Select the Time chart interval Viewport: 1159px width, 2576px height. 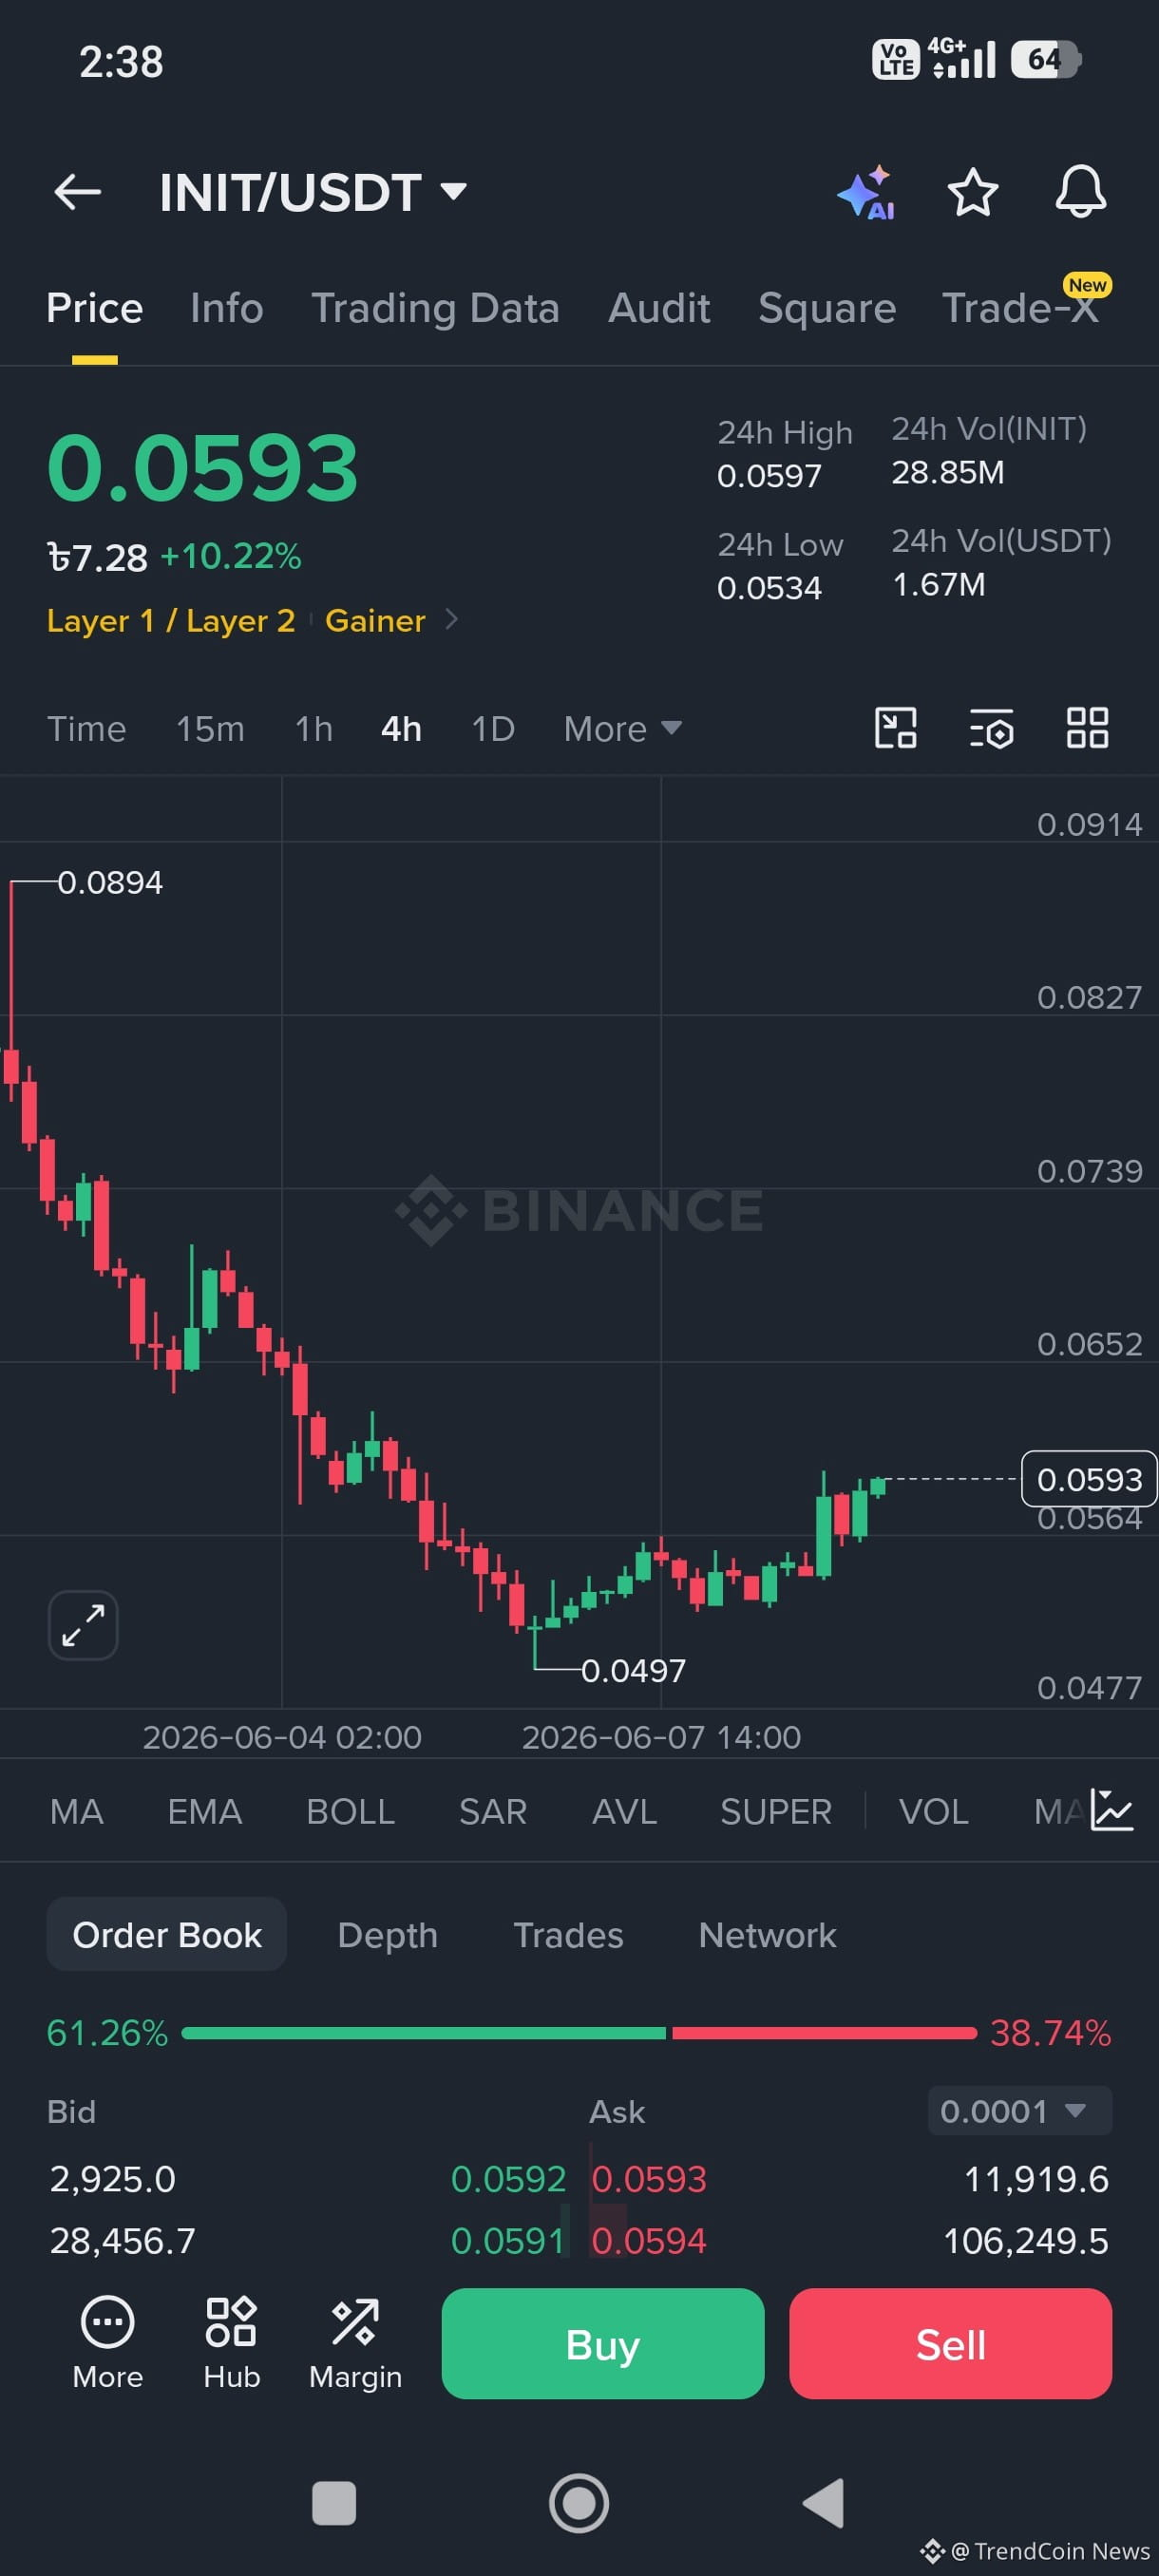coord(86,729)
